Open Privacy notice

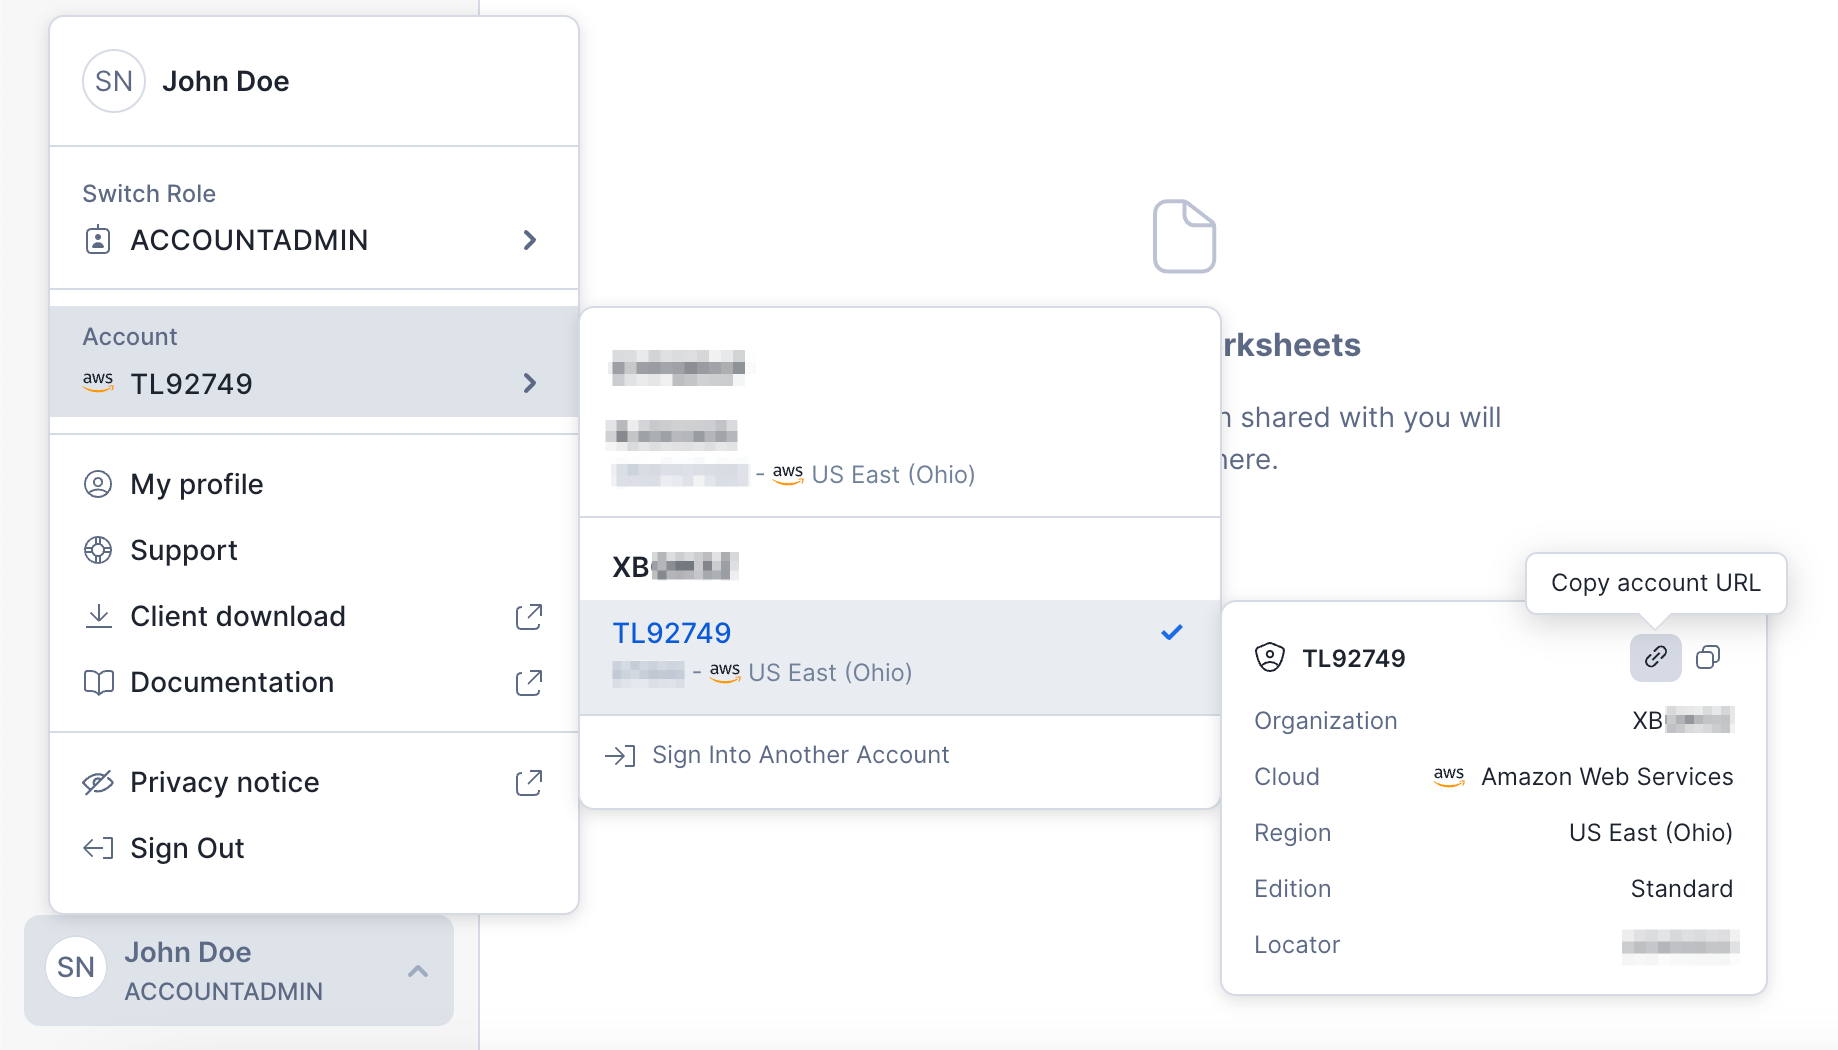pyautogui.click(x=314, y=782)
